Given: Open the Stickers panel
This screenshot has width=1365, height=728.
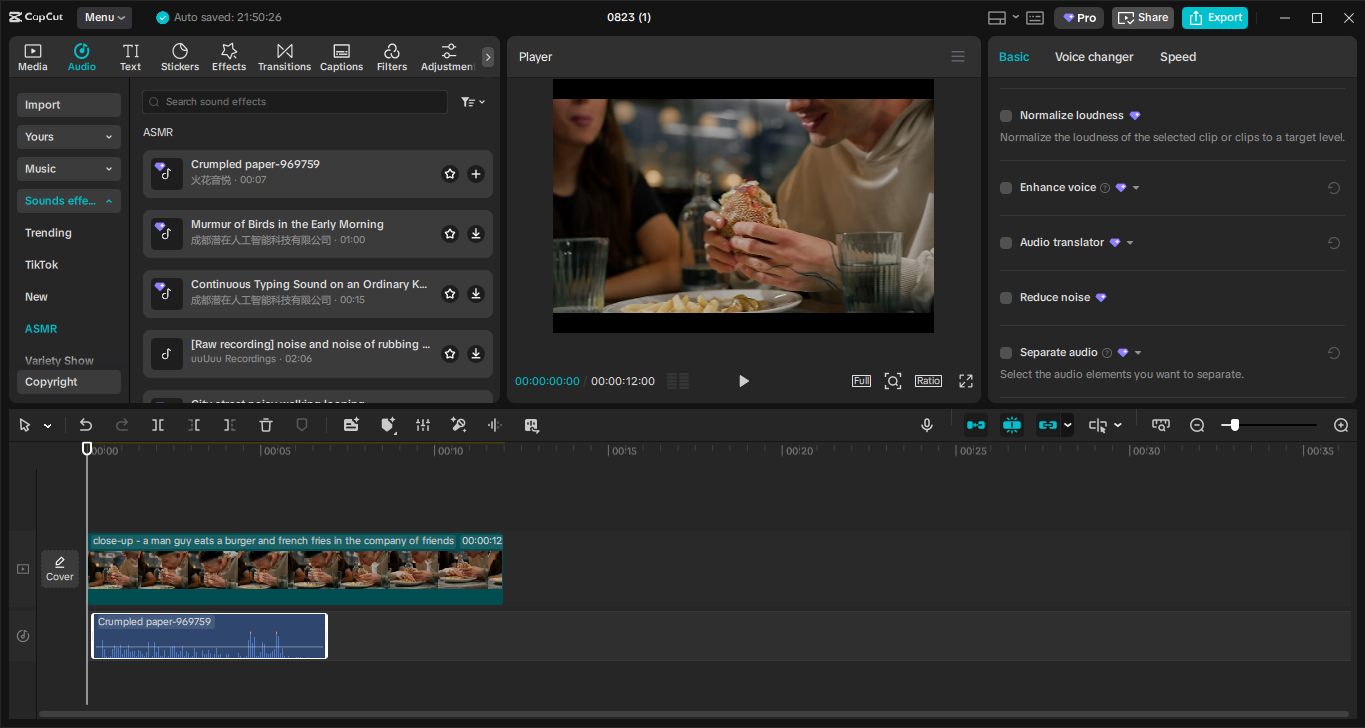Looking at the screenshot, I should coord(180,57).
